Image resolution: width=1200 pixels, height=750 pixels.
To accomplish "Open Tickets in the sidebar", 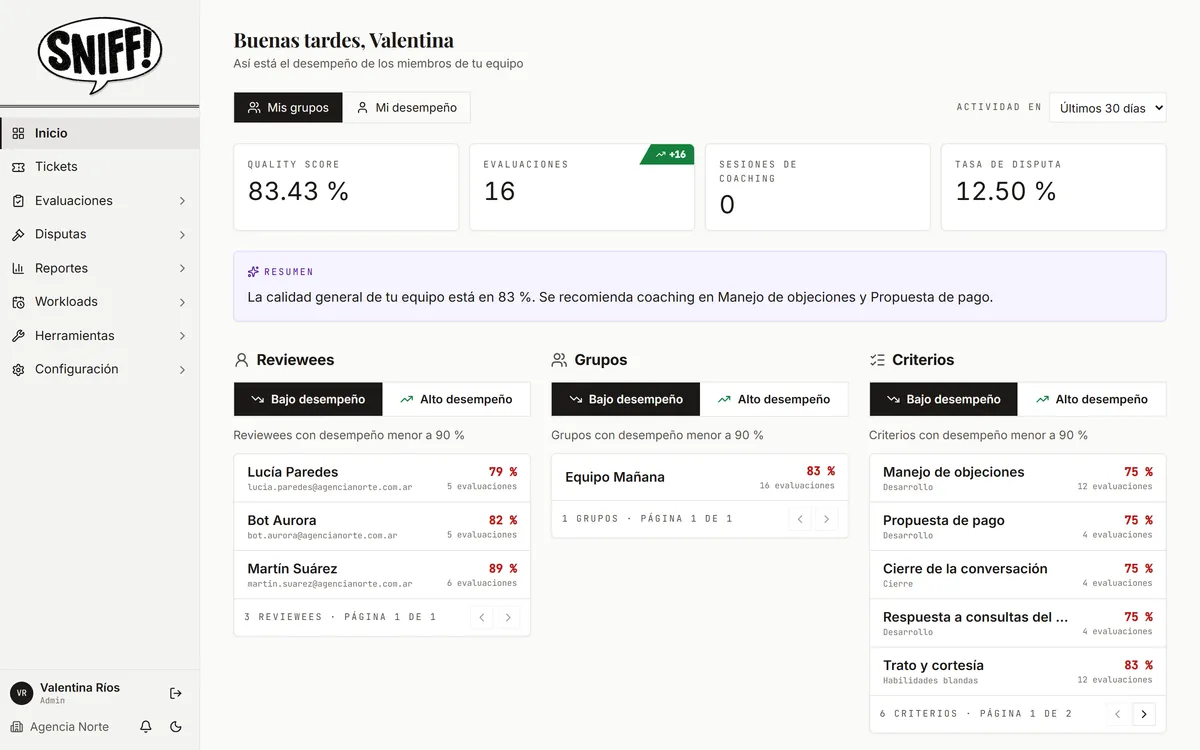I will pos(100,167).
